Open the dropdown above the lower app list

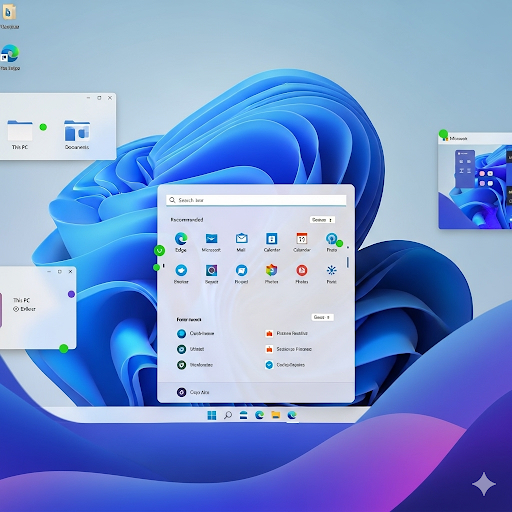pos(322,317)
